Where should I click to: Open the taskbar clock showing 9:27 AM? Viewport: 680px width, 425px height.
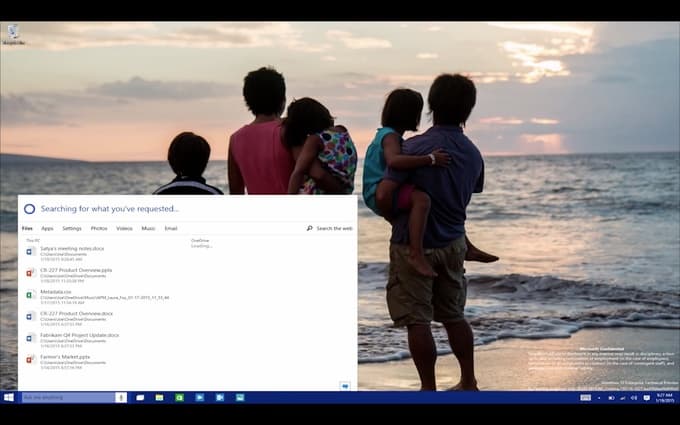tap(664, 398)
